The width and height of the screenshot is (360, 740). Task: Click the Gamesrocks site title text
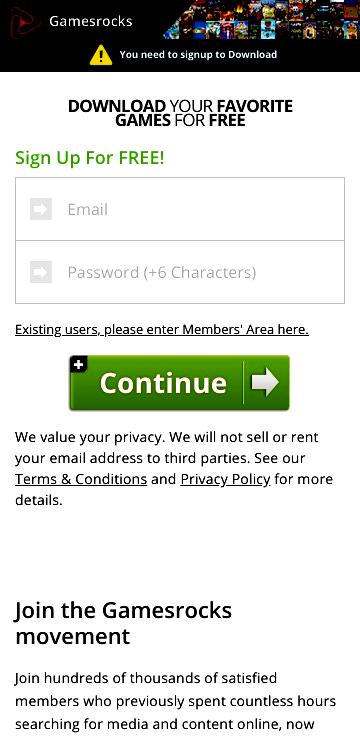coord(91,21)
